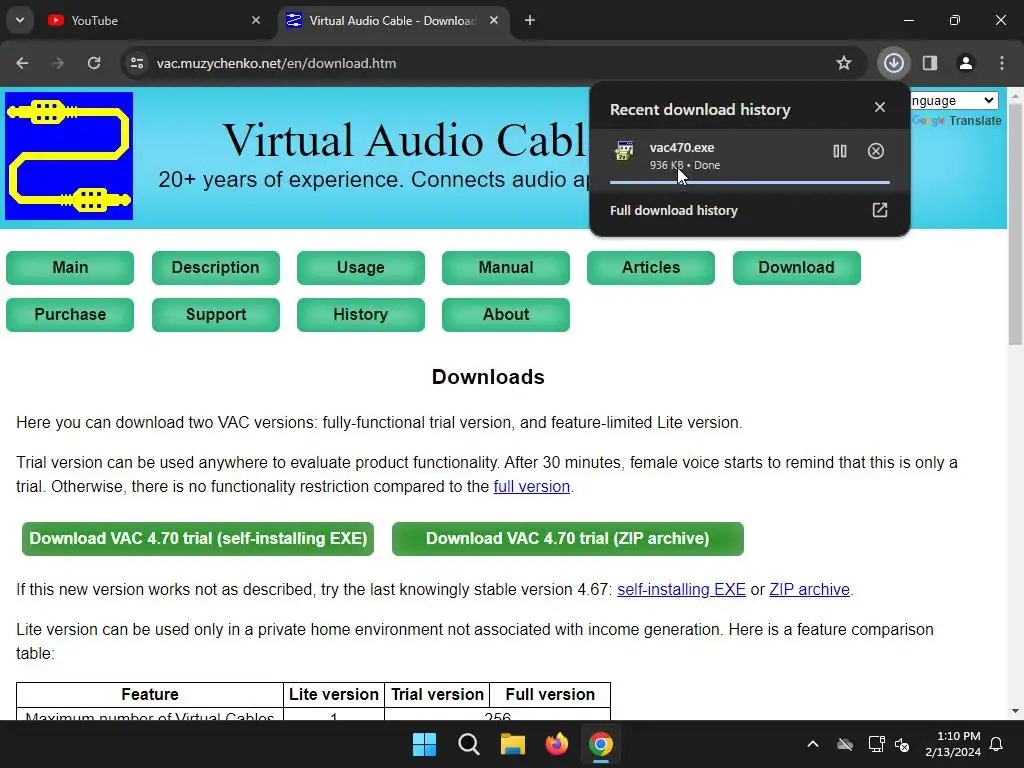Go to the Articles page
This screenshot has height=768, width=1024.
coord(650,268)
